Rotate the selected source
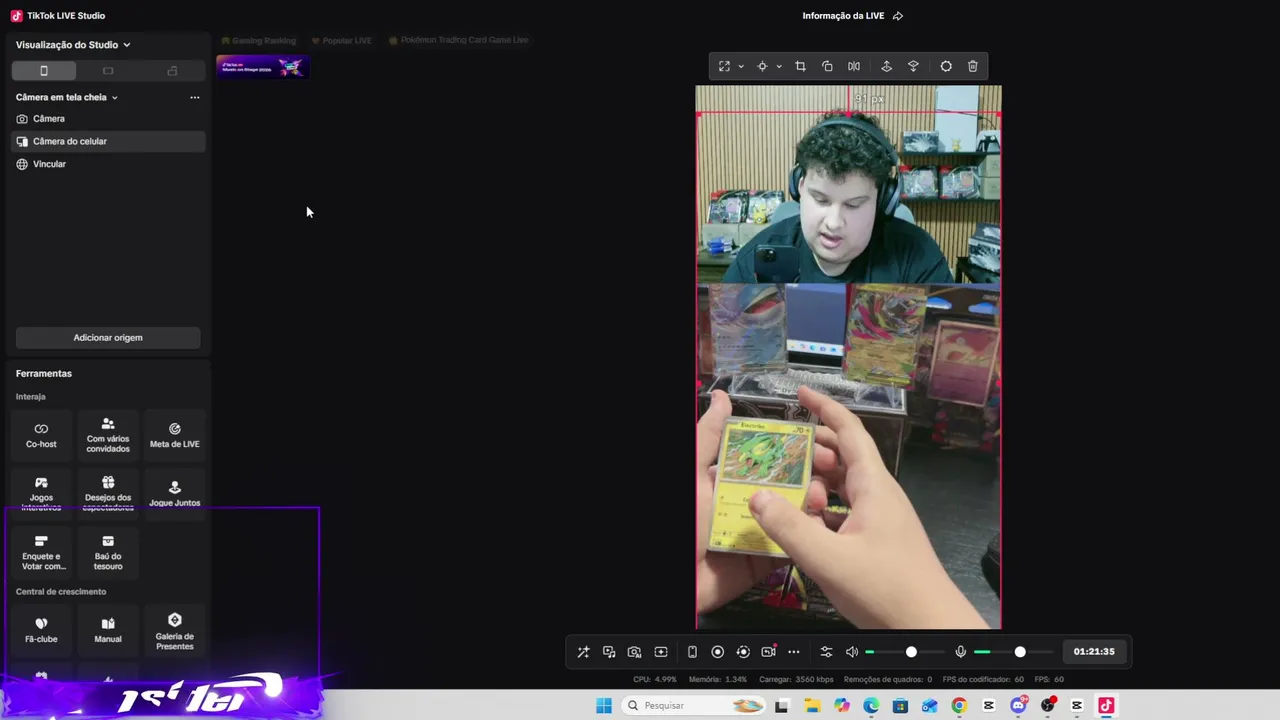This screenshot has height=720, width=1280. coord(827,66)
